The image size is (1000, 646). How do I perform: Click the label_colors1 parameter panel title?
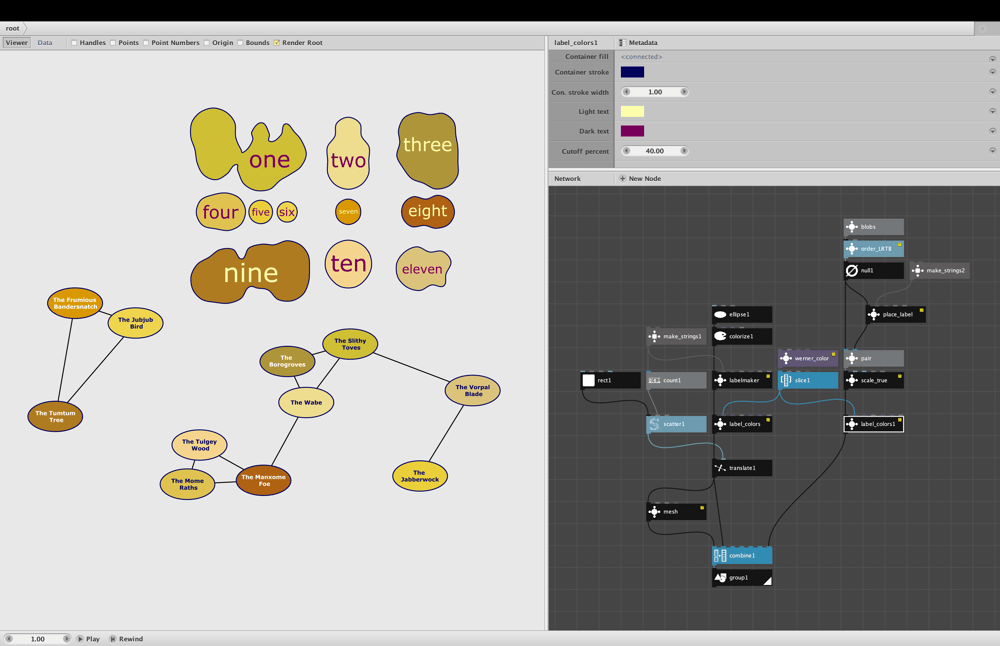pyautogui.click(x=576, y=43)
